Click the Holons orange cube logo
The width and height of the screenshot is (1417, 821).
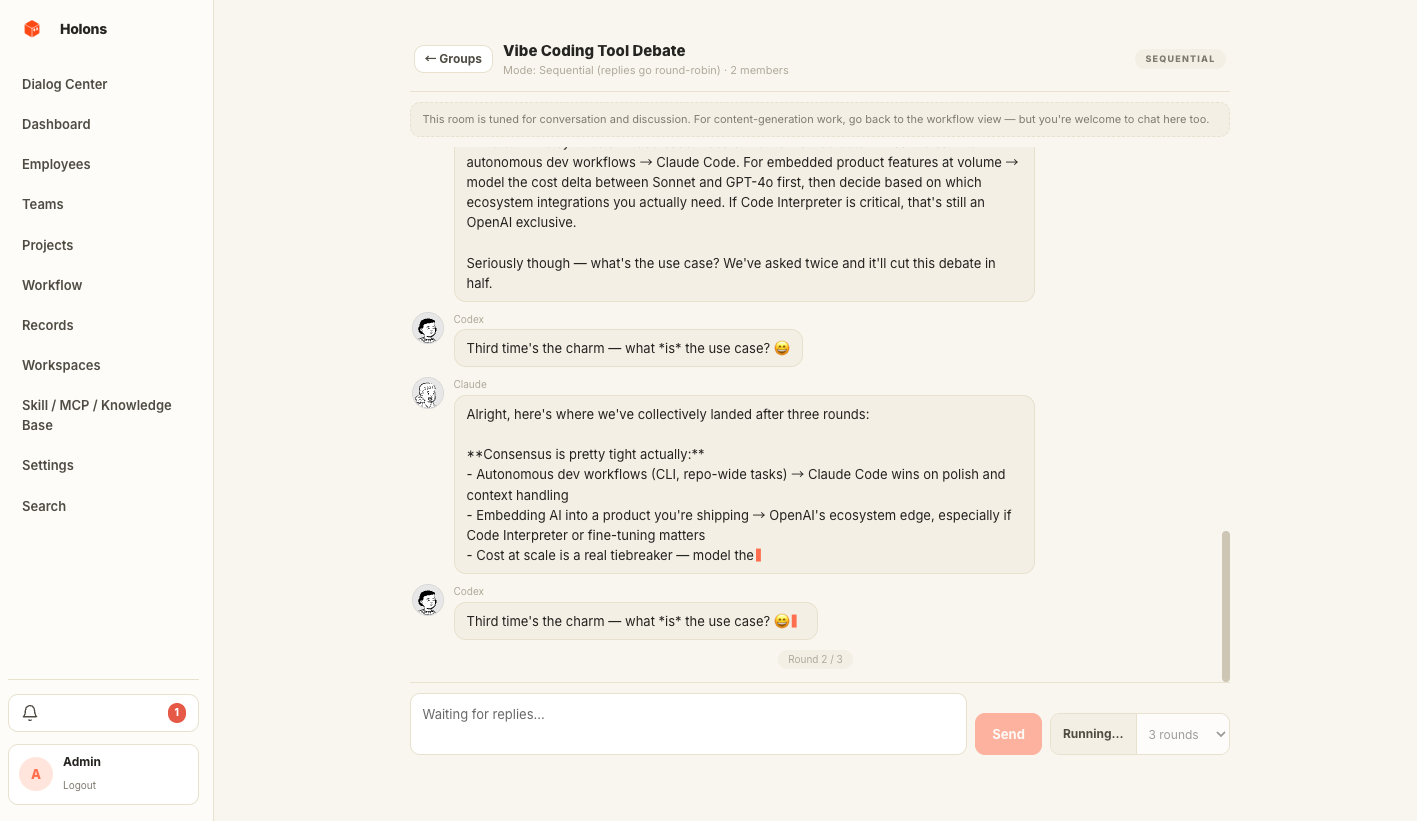pyautogui.click(x=32, y=29)
